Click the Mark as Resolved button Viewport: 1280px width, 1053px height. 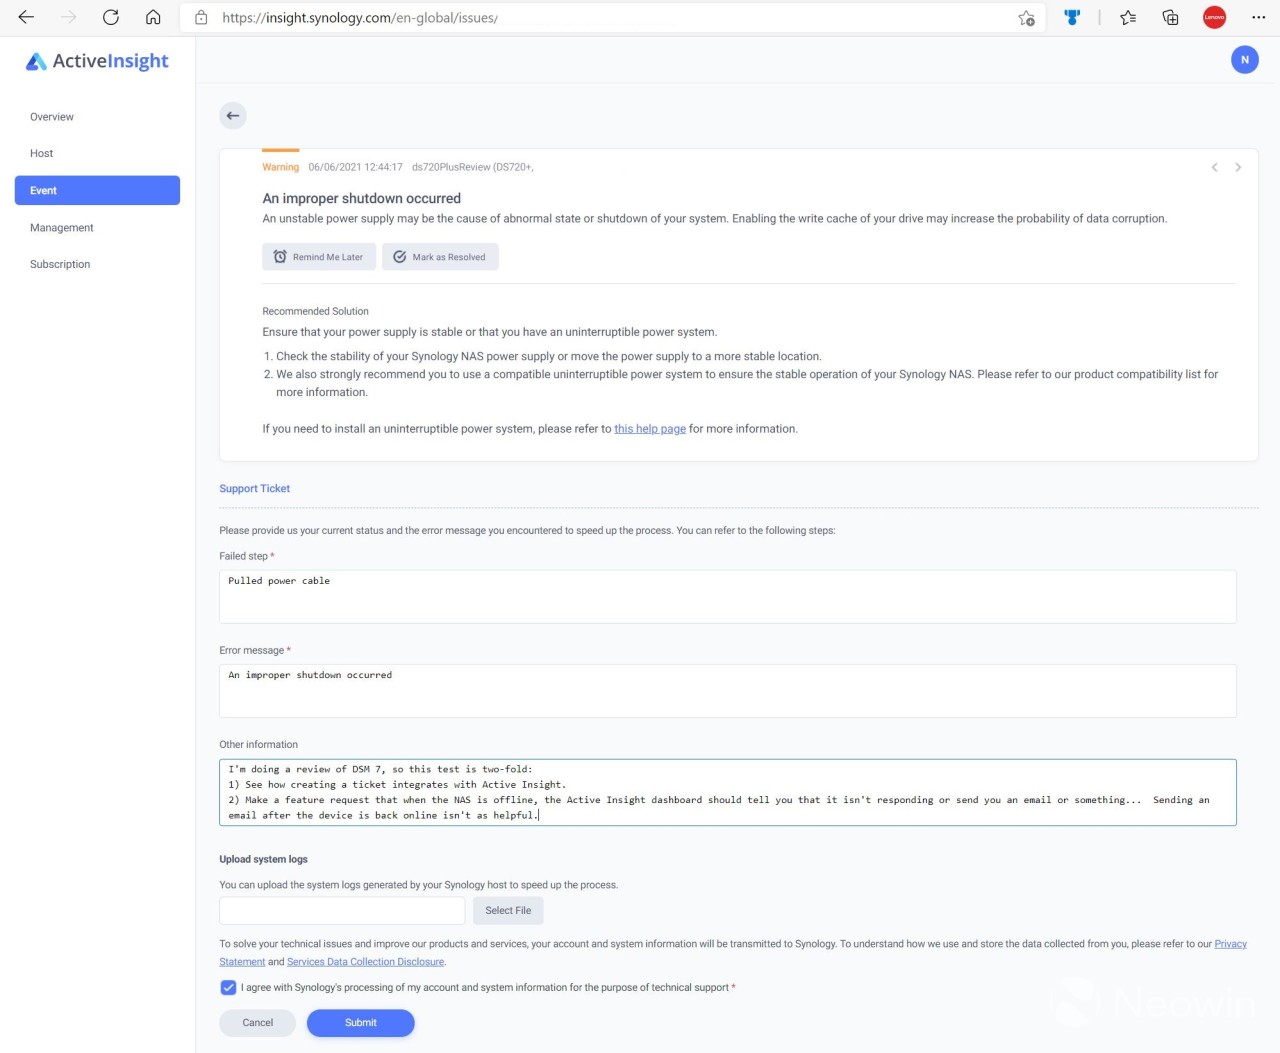point(440,257)
